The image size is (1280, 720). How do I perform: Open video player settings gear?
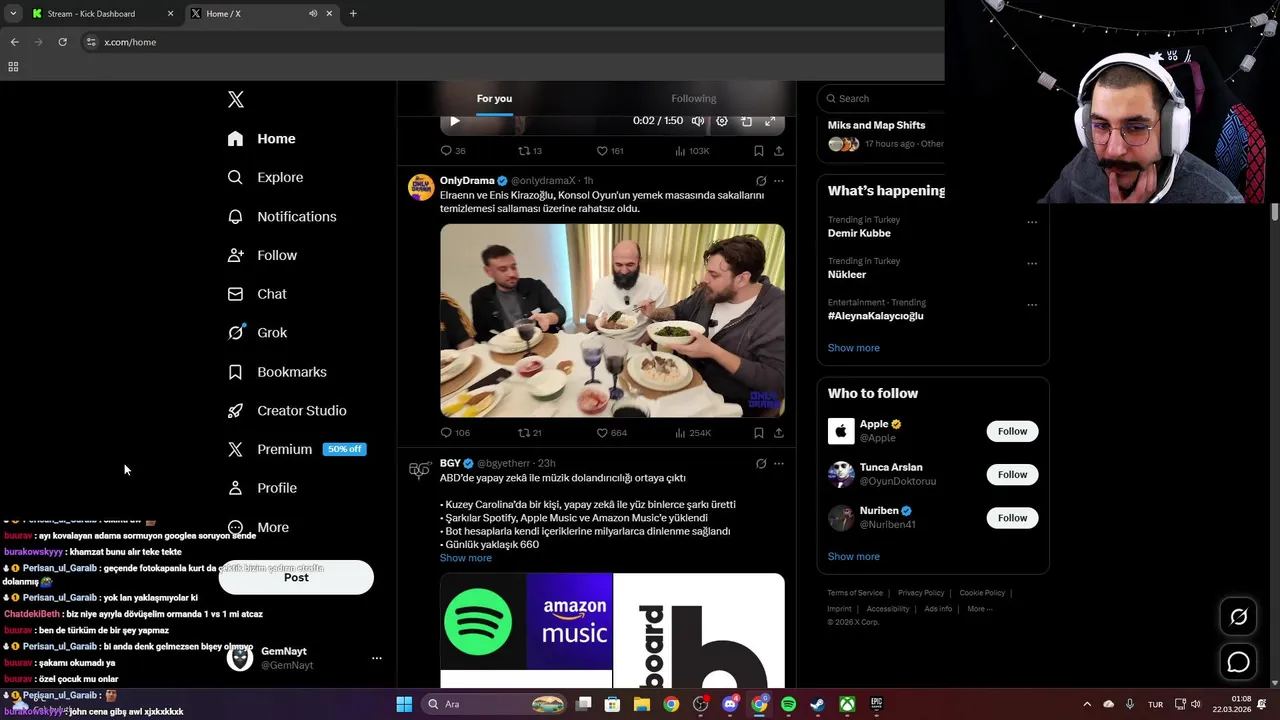[722, 121]
